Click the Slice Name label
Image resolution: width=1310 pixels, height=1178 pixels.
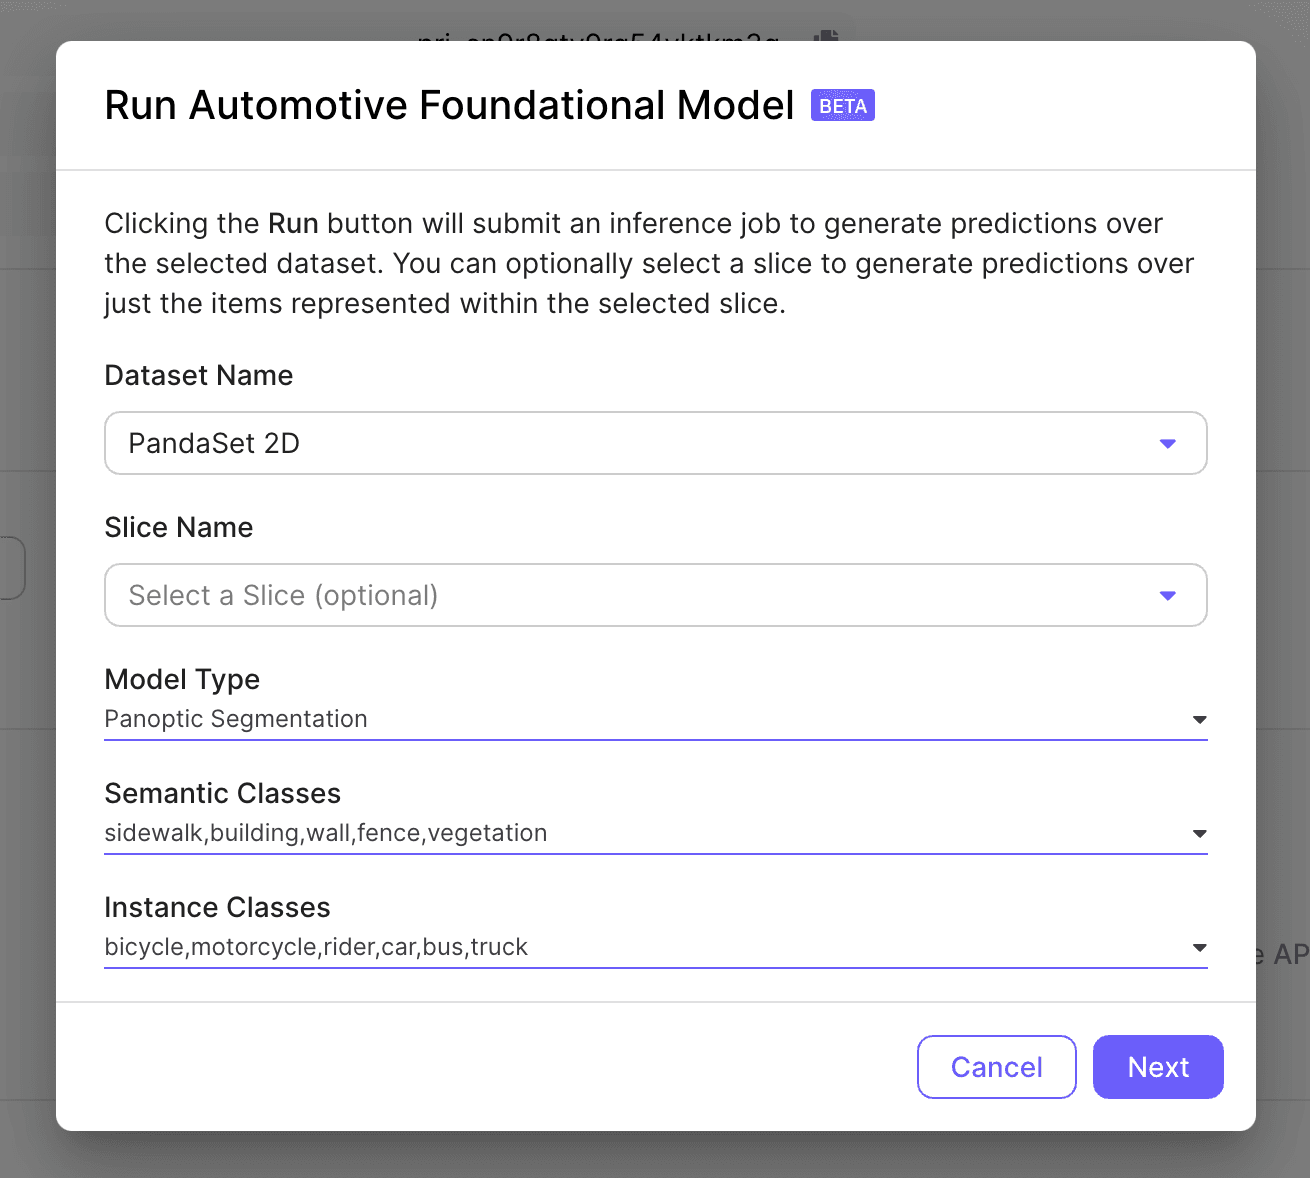coord(179,528)
